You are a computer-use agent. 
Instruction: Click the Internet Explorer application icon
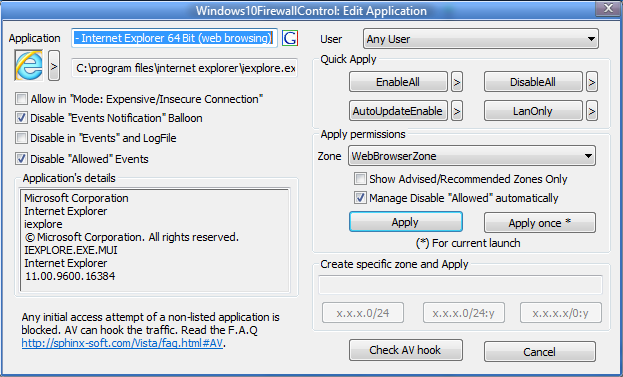[29, 65]
